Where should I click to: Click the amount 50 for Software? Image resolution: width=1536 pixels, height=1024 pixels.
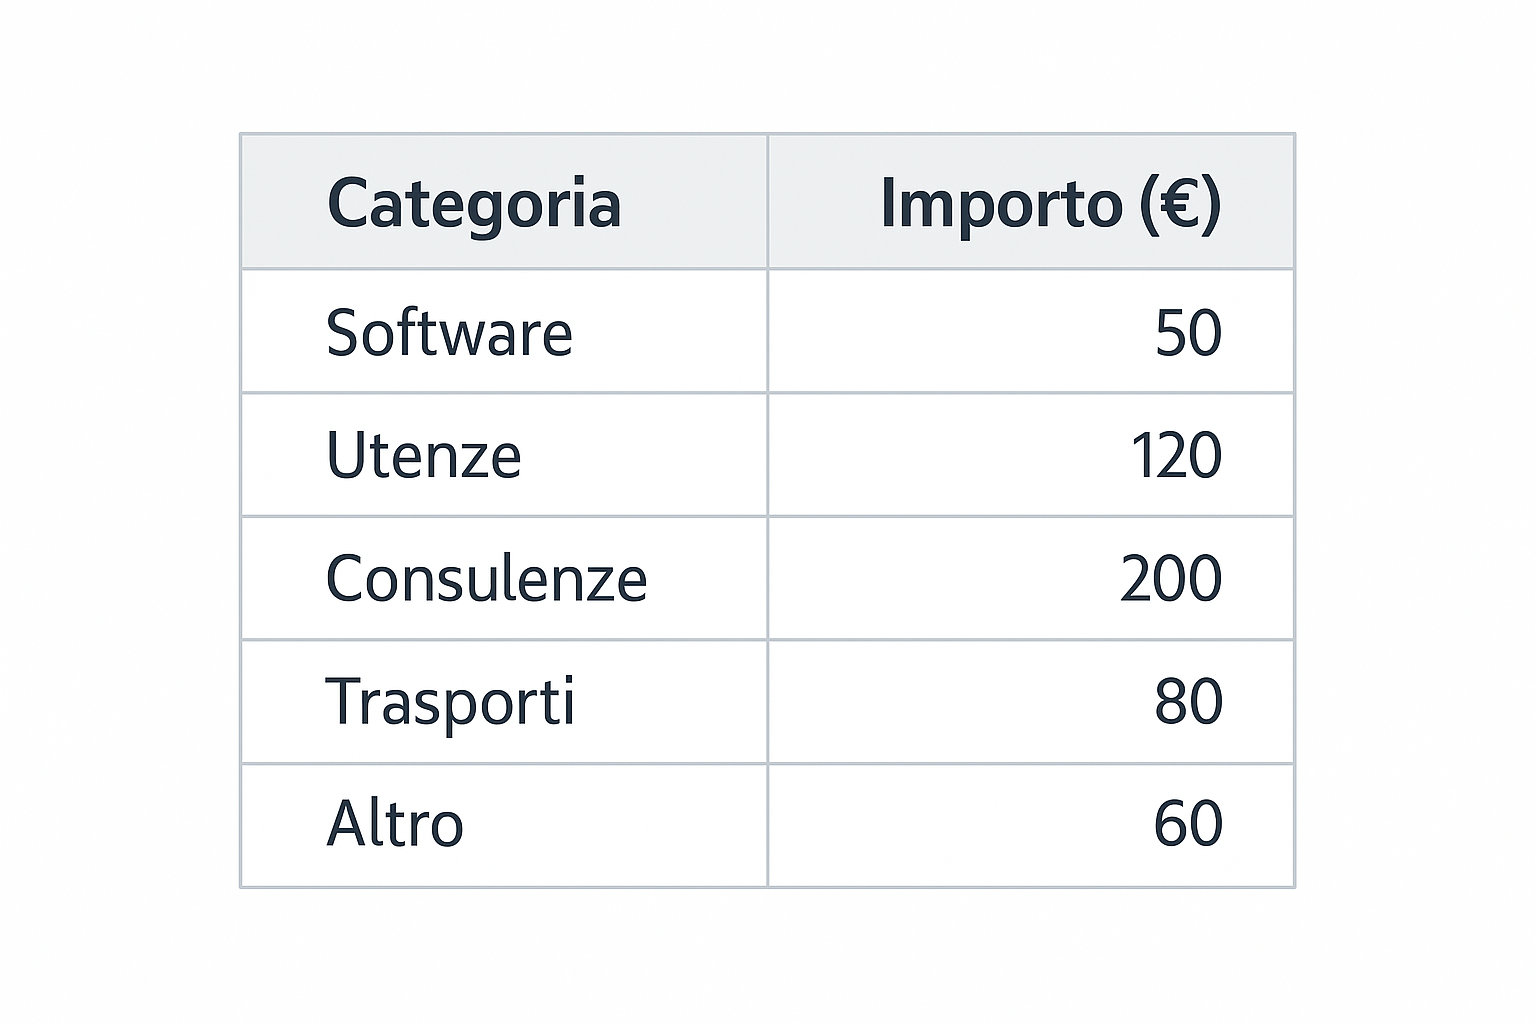click(x=1188, y=332)
